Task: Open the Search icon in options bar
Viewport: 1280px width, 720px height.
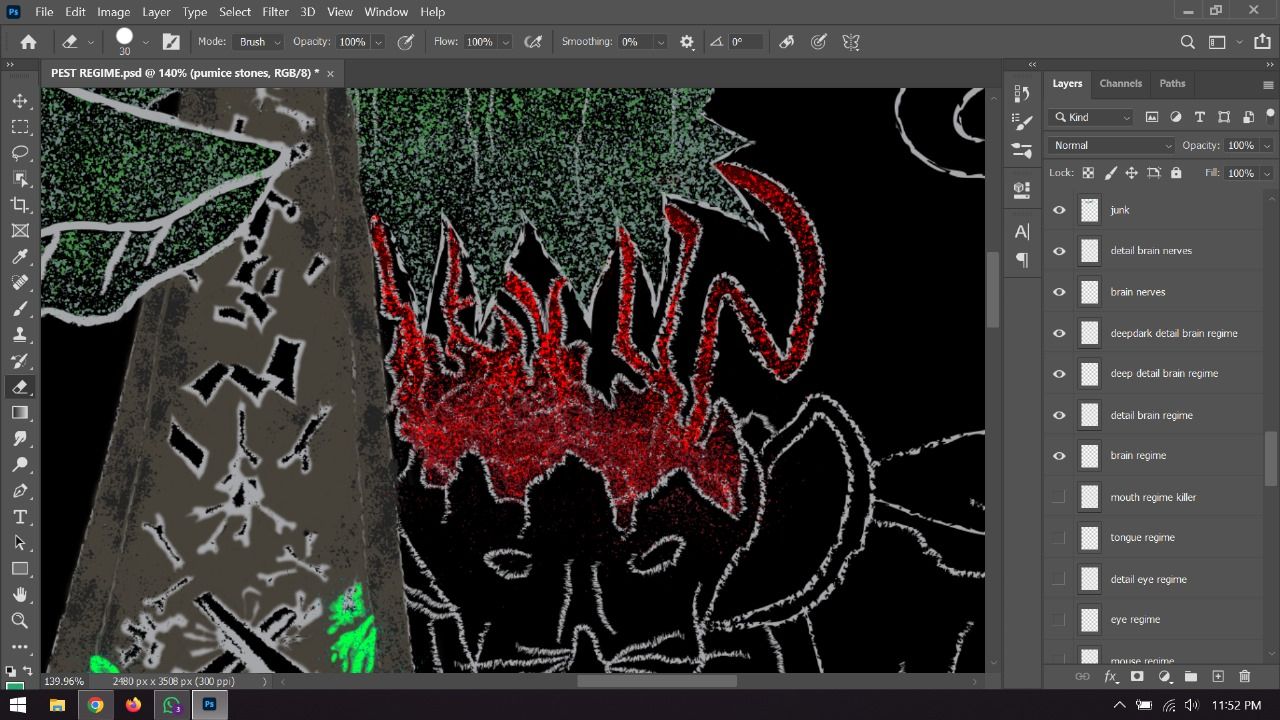Action: click(1188, 42)
